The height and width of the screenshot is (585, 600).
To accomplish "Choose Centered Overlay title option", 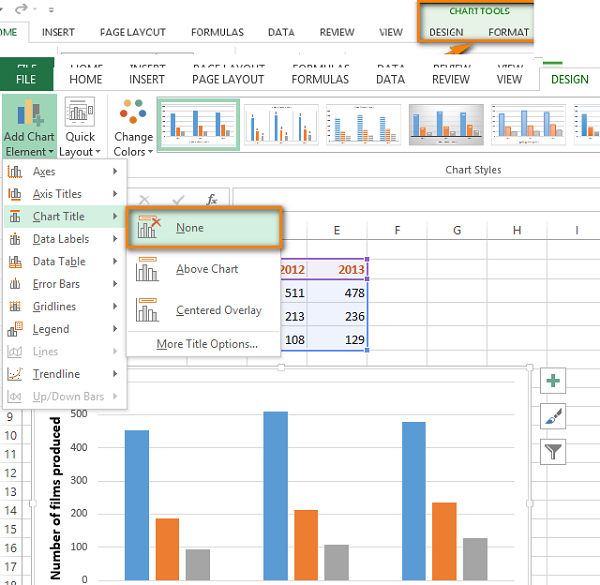I will tap(218, 310).
